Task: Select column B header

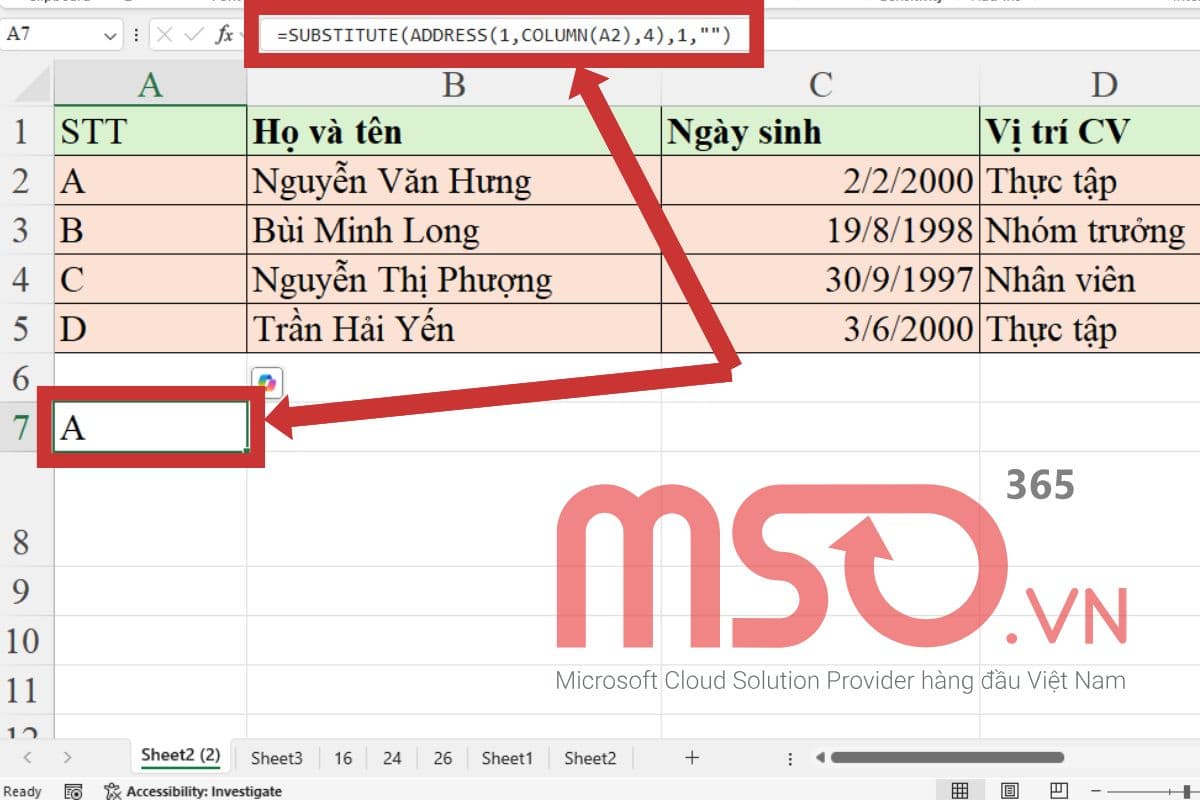Action: click(454, 84)
